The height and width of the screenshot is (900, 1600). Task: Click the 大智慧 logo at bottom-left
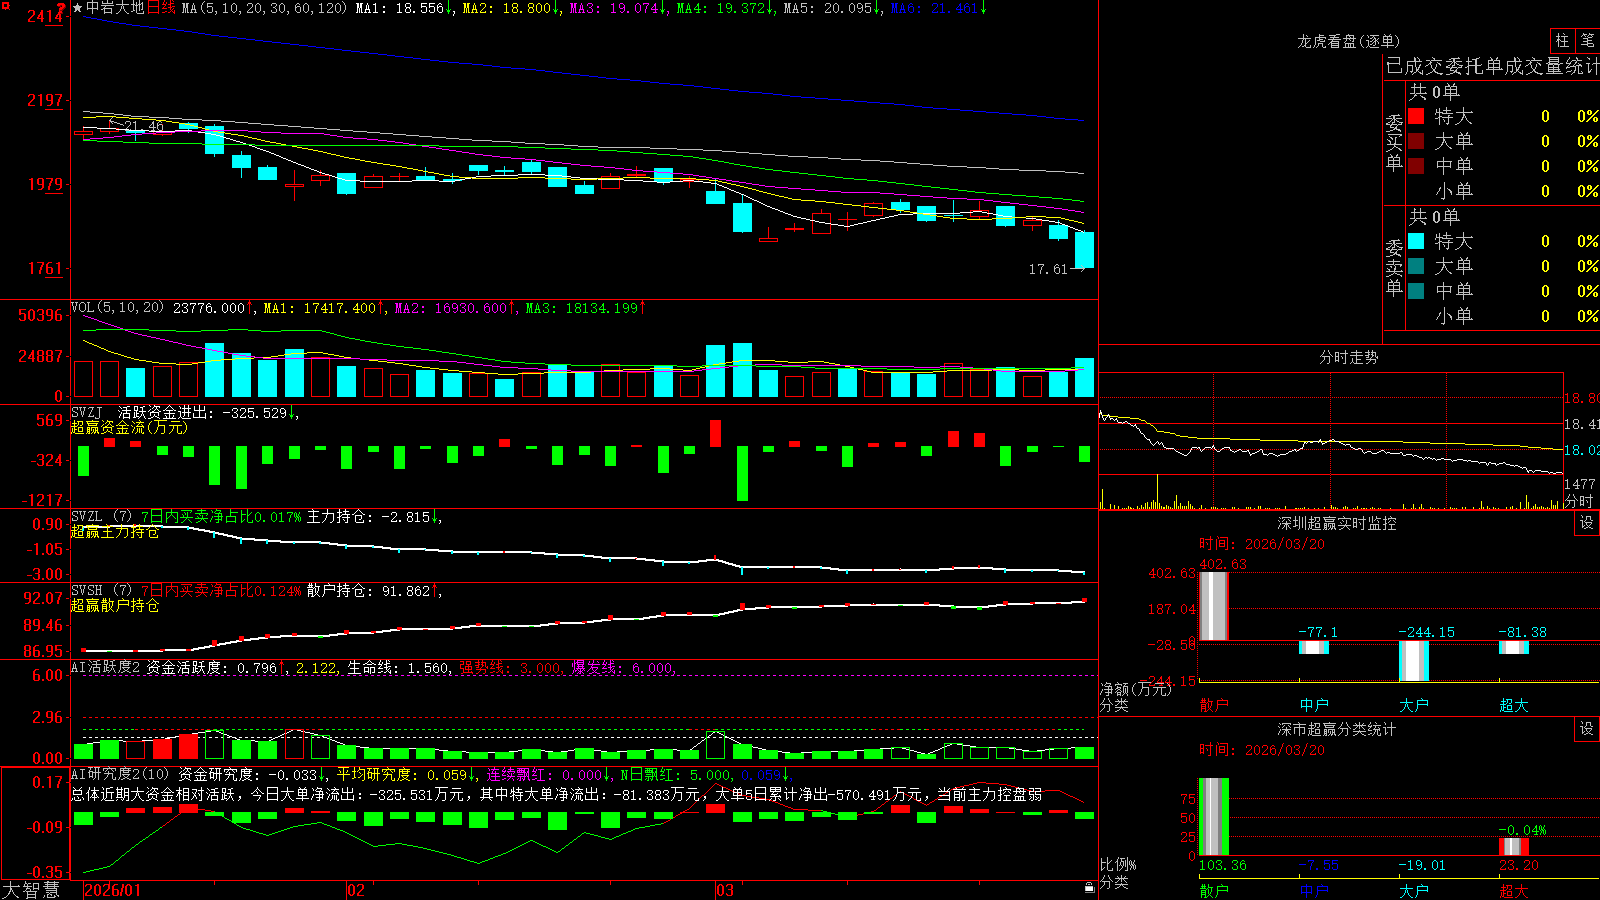(31, 889)
